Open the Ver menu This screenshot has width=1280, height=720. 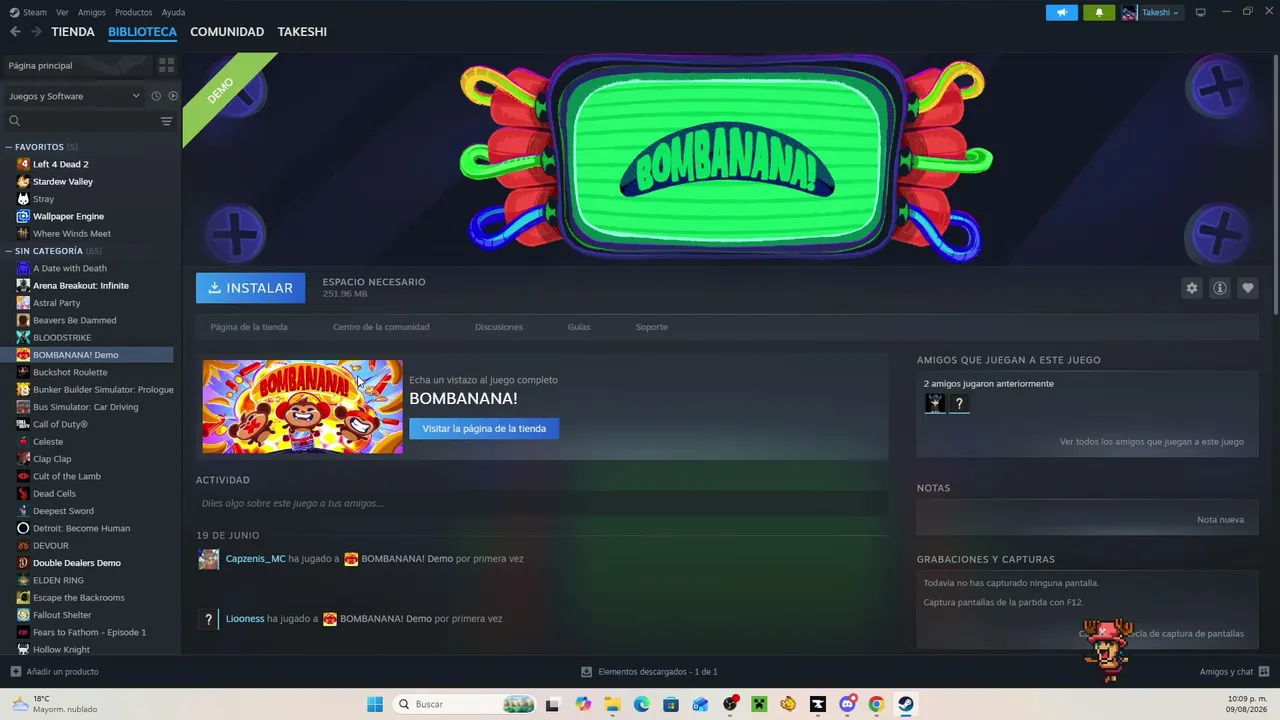63,12
